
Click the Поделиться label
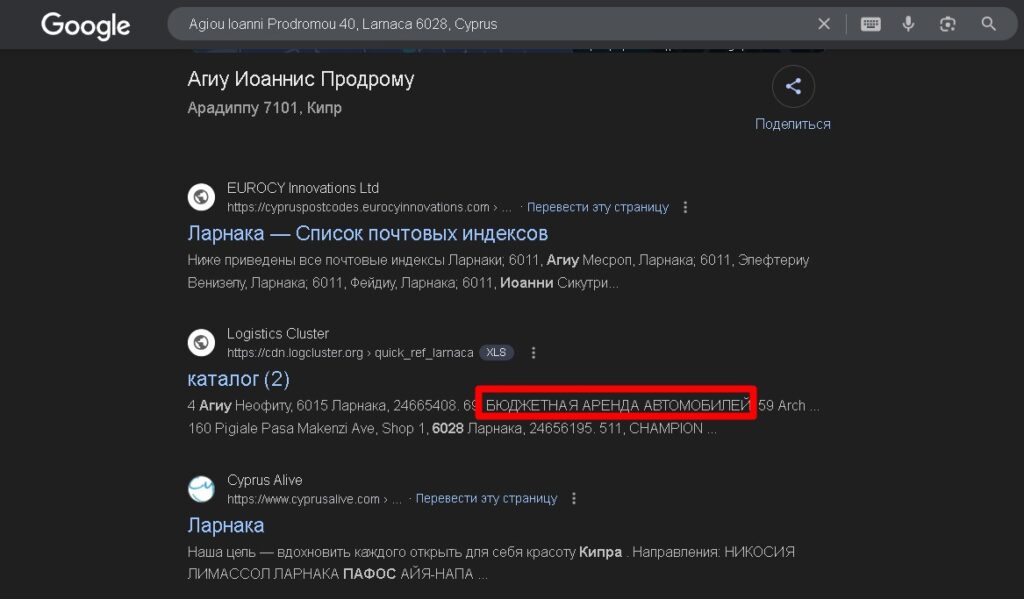793,124
